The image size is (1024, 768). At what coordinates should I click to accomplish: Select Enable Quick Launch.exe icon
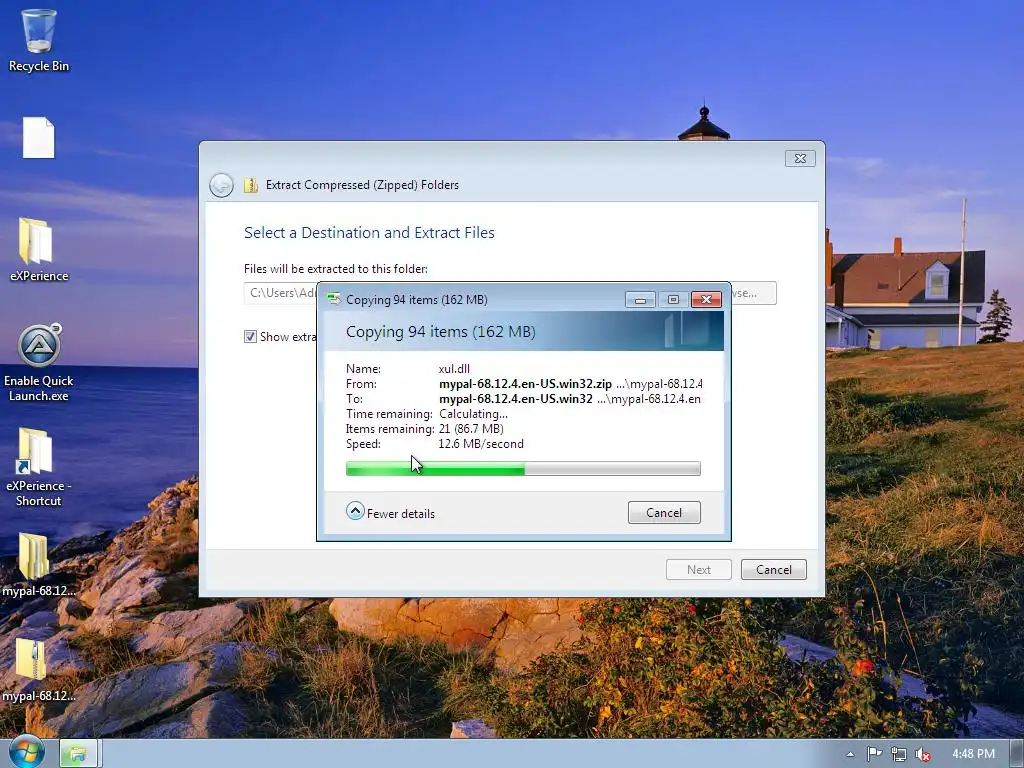[x=39, y=362]
